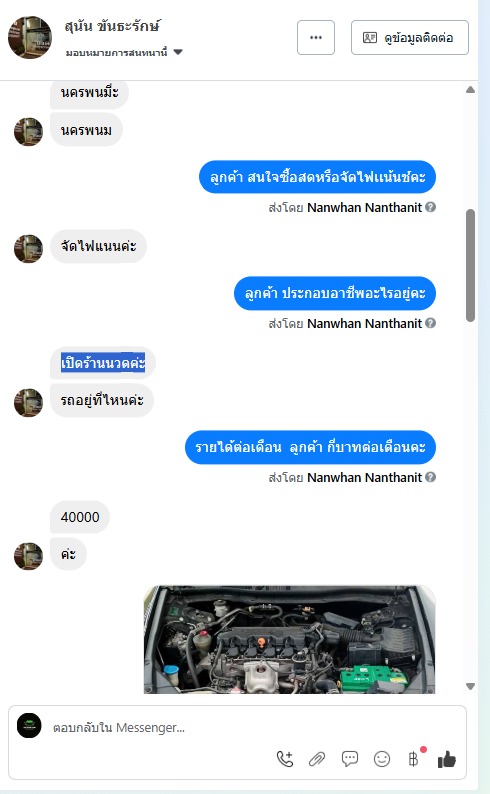Viewport: 490px width, 794px height.
Task: Click the scrollbar down arrow
Action: tap(470, 687)
